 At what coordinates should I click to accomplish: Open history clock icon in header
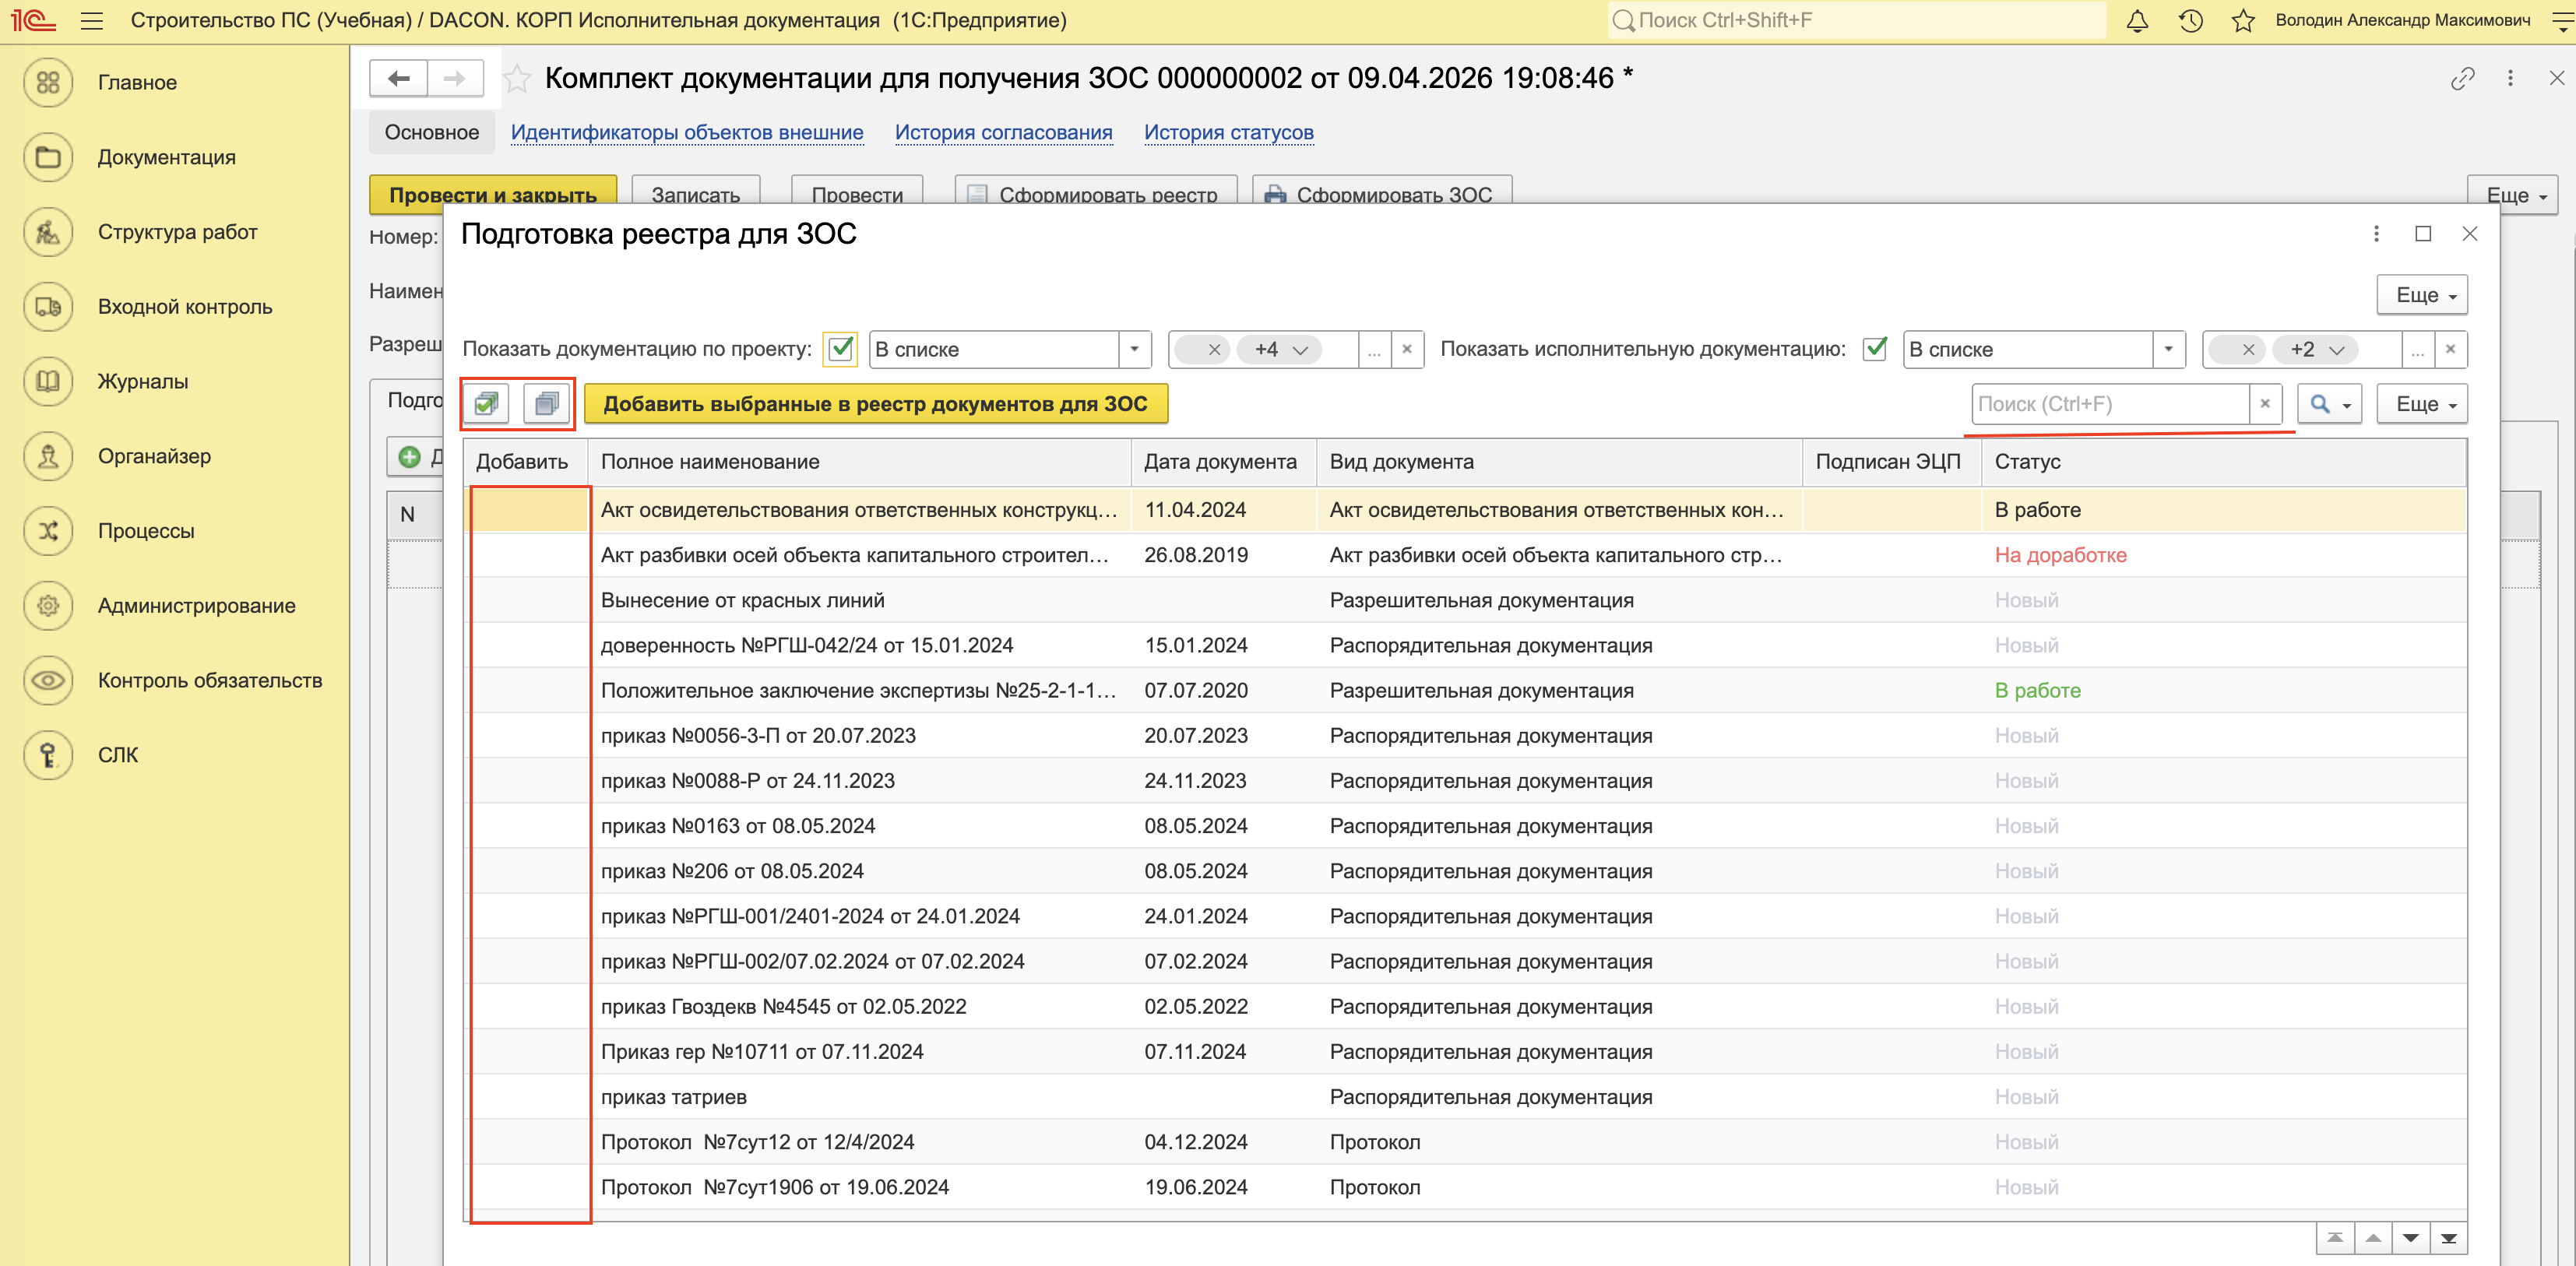coord(2190,21)
